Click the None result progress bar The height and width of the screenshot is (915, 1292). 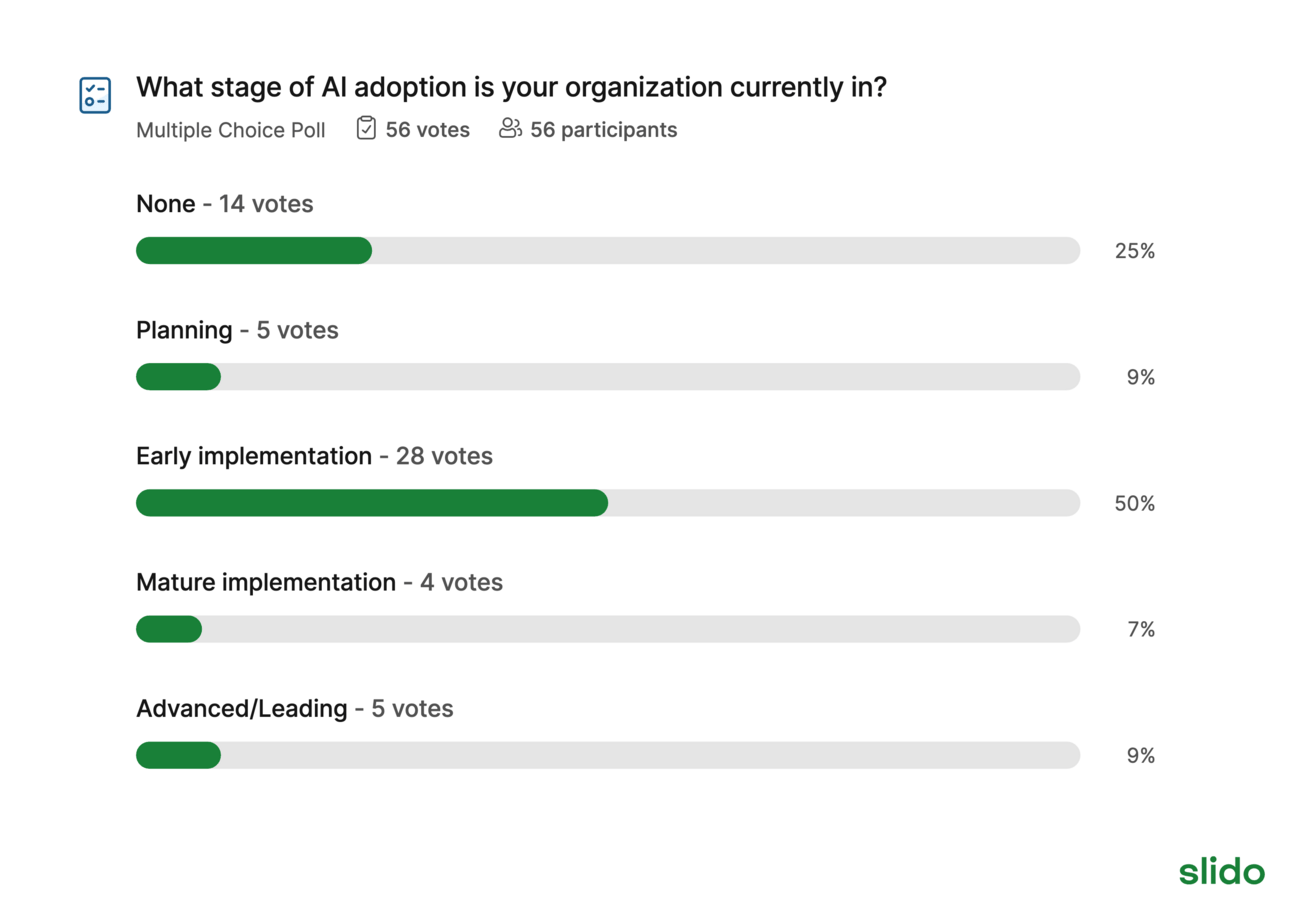[608, 251]
